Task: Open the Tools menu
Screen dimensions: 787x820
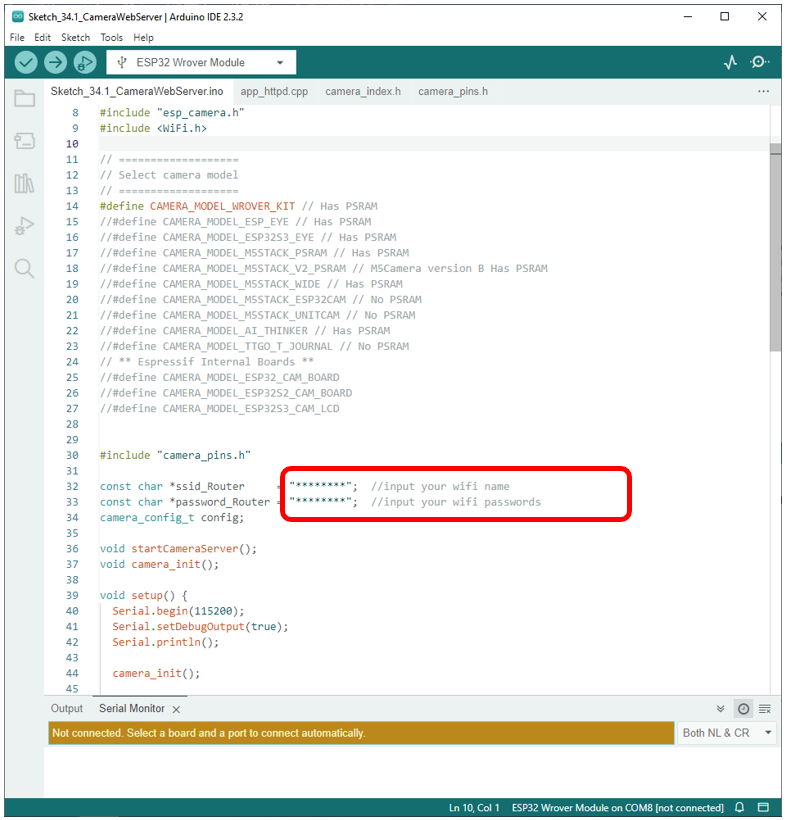Action: [x=111, y=38]
